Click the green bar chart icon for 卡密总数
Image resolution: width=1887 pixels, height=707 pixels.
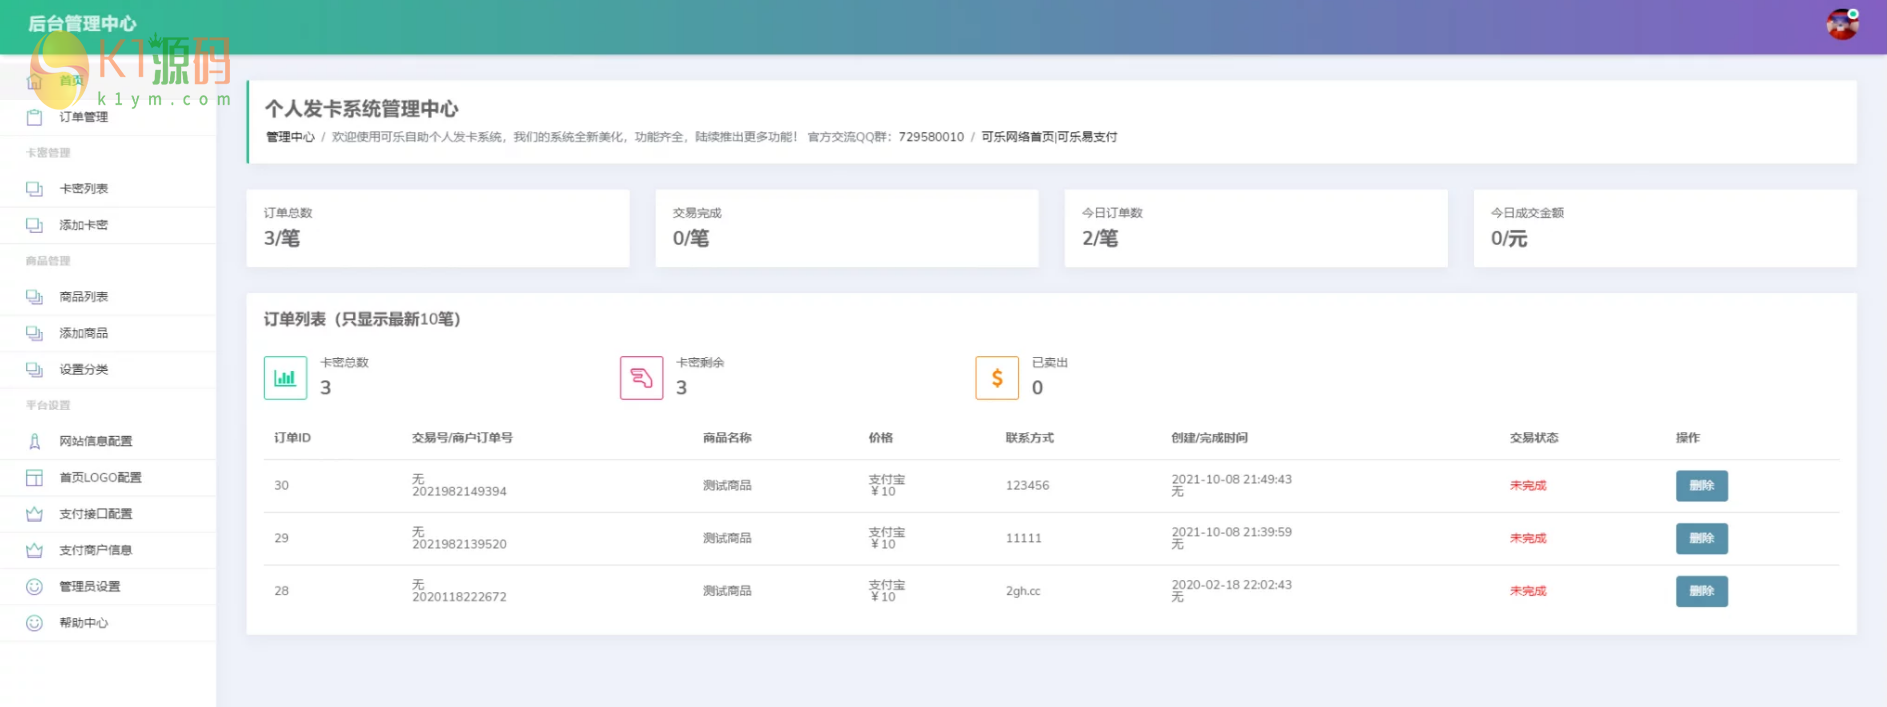click(285, 378)
